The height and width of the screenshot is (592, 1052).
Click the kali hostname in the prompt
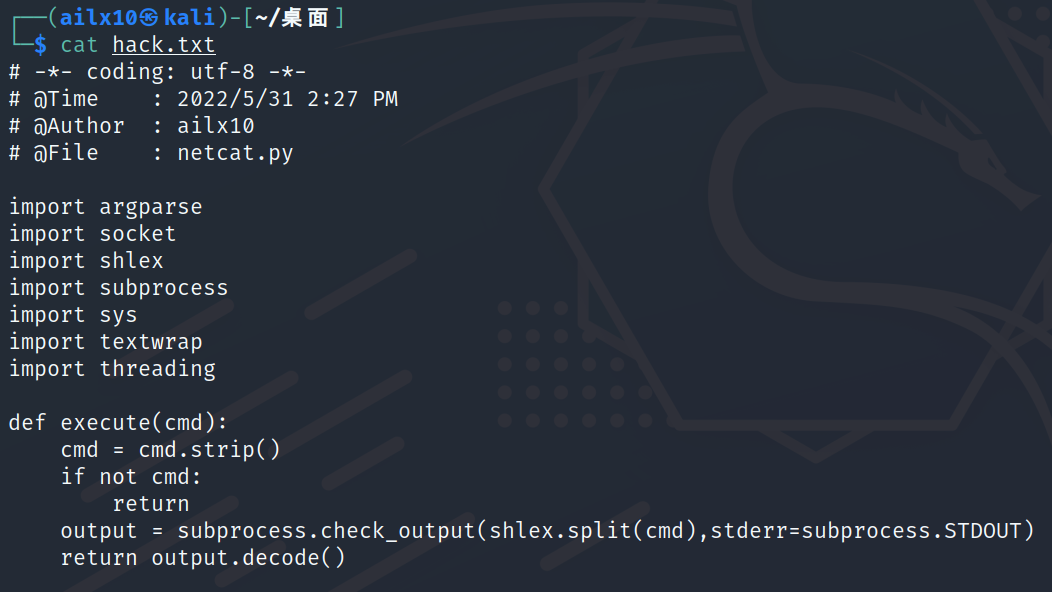tap(190, 18)
